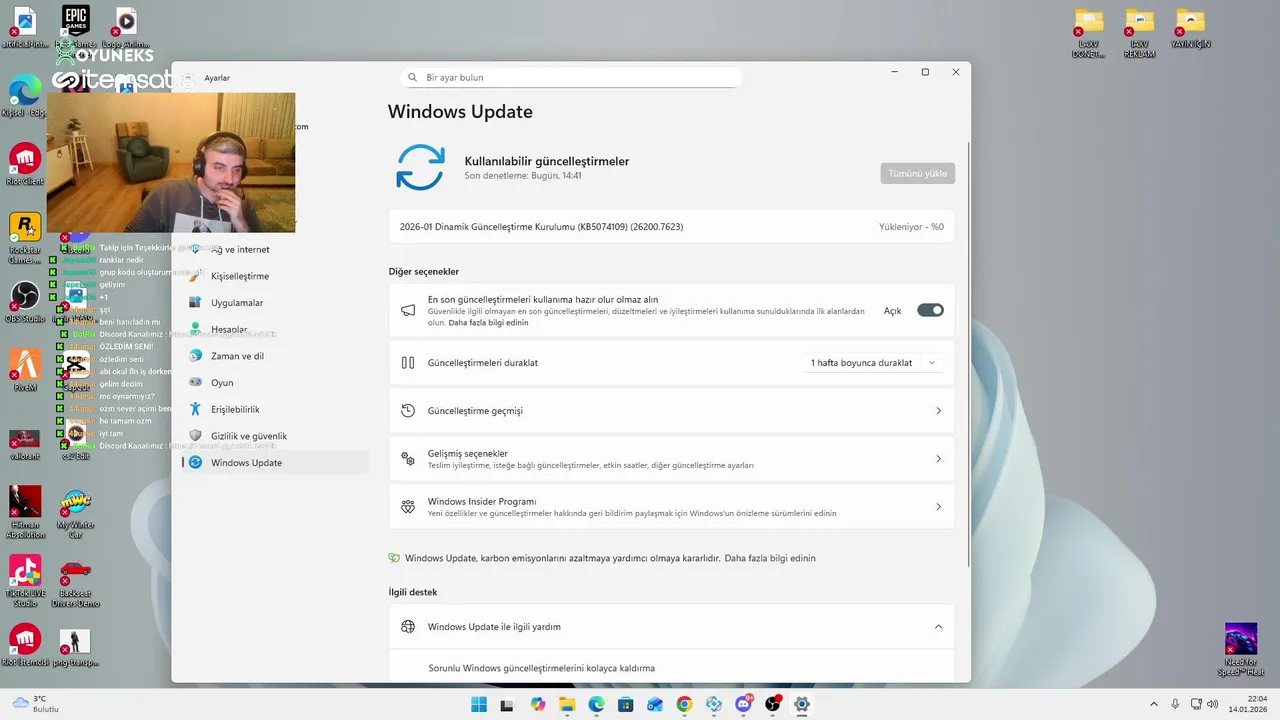Click the Windows Insider heart icon
The image size is (1280, 720).
(x=408, y=507)
